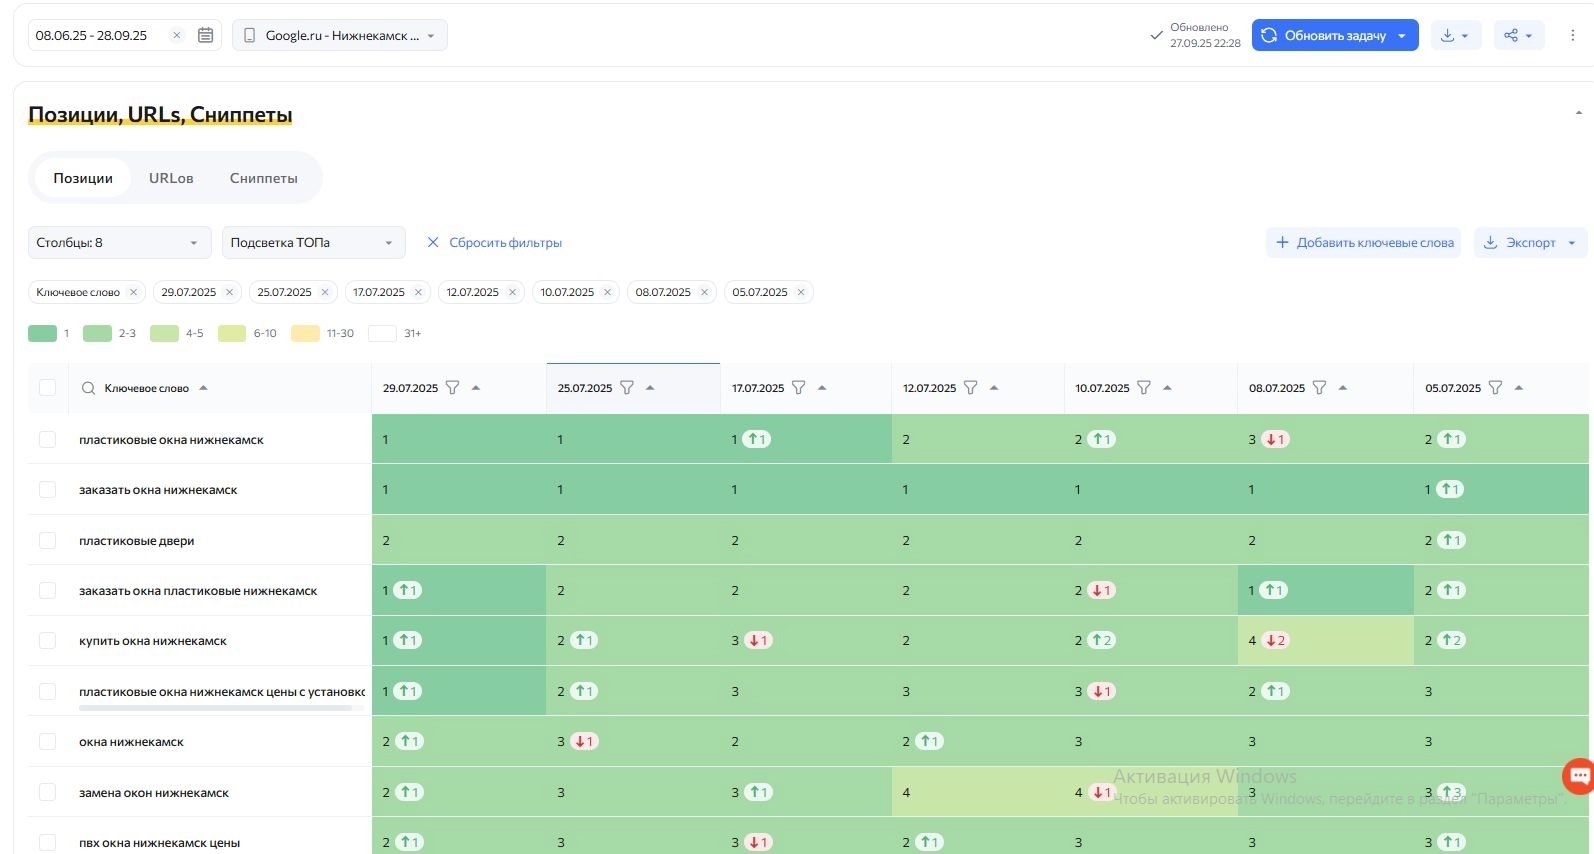Click the dark green legend swatch for position 1
This screenshot has height=854, width=1594.
tap(43, 333)
